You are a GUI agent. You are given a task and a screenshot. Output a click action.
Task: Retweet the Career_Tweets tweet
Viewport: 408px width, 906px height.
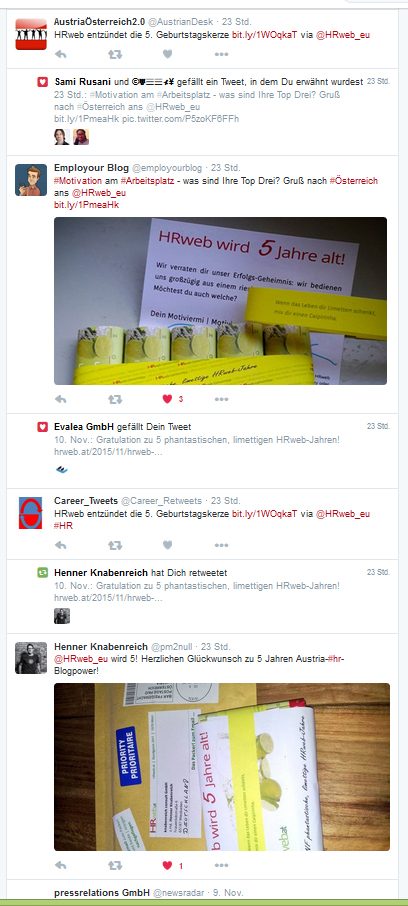coord(115,545)
